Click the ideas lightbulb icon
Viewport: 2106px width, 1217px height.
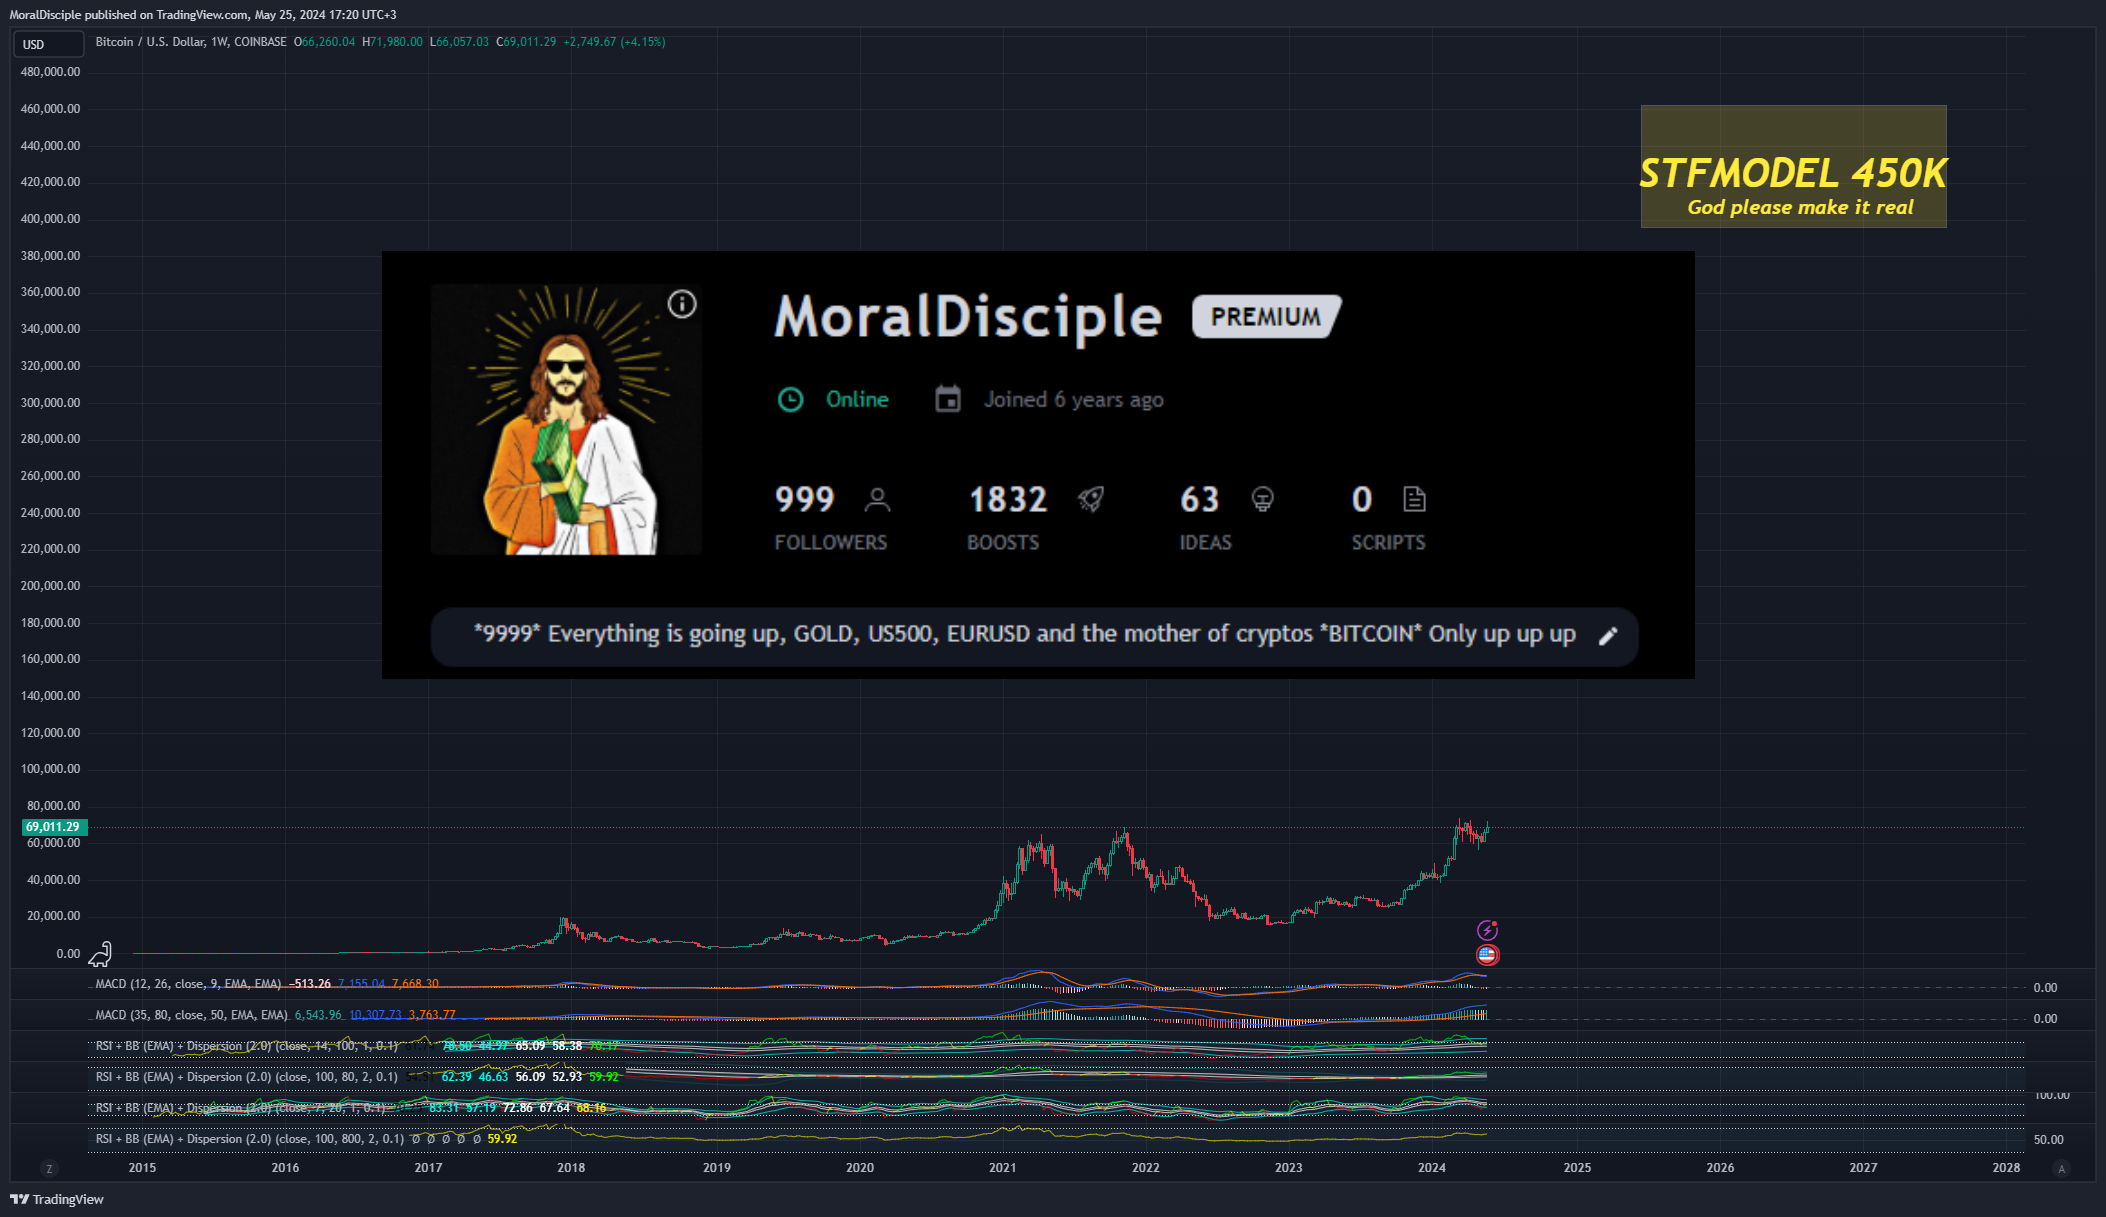point(1262,499)
